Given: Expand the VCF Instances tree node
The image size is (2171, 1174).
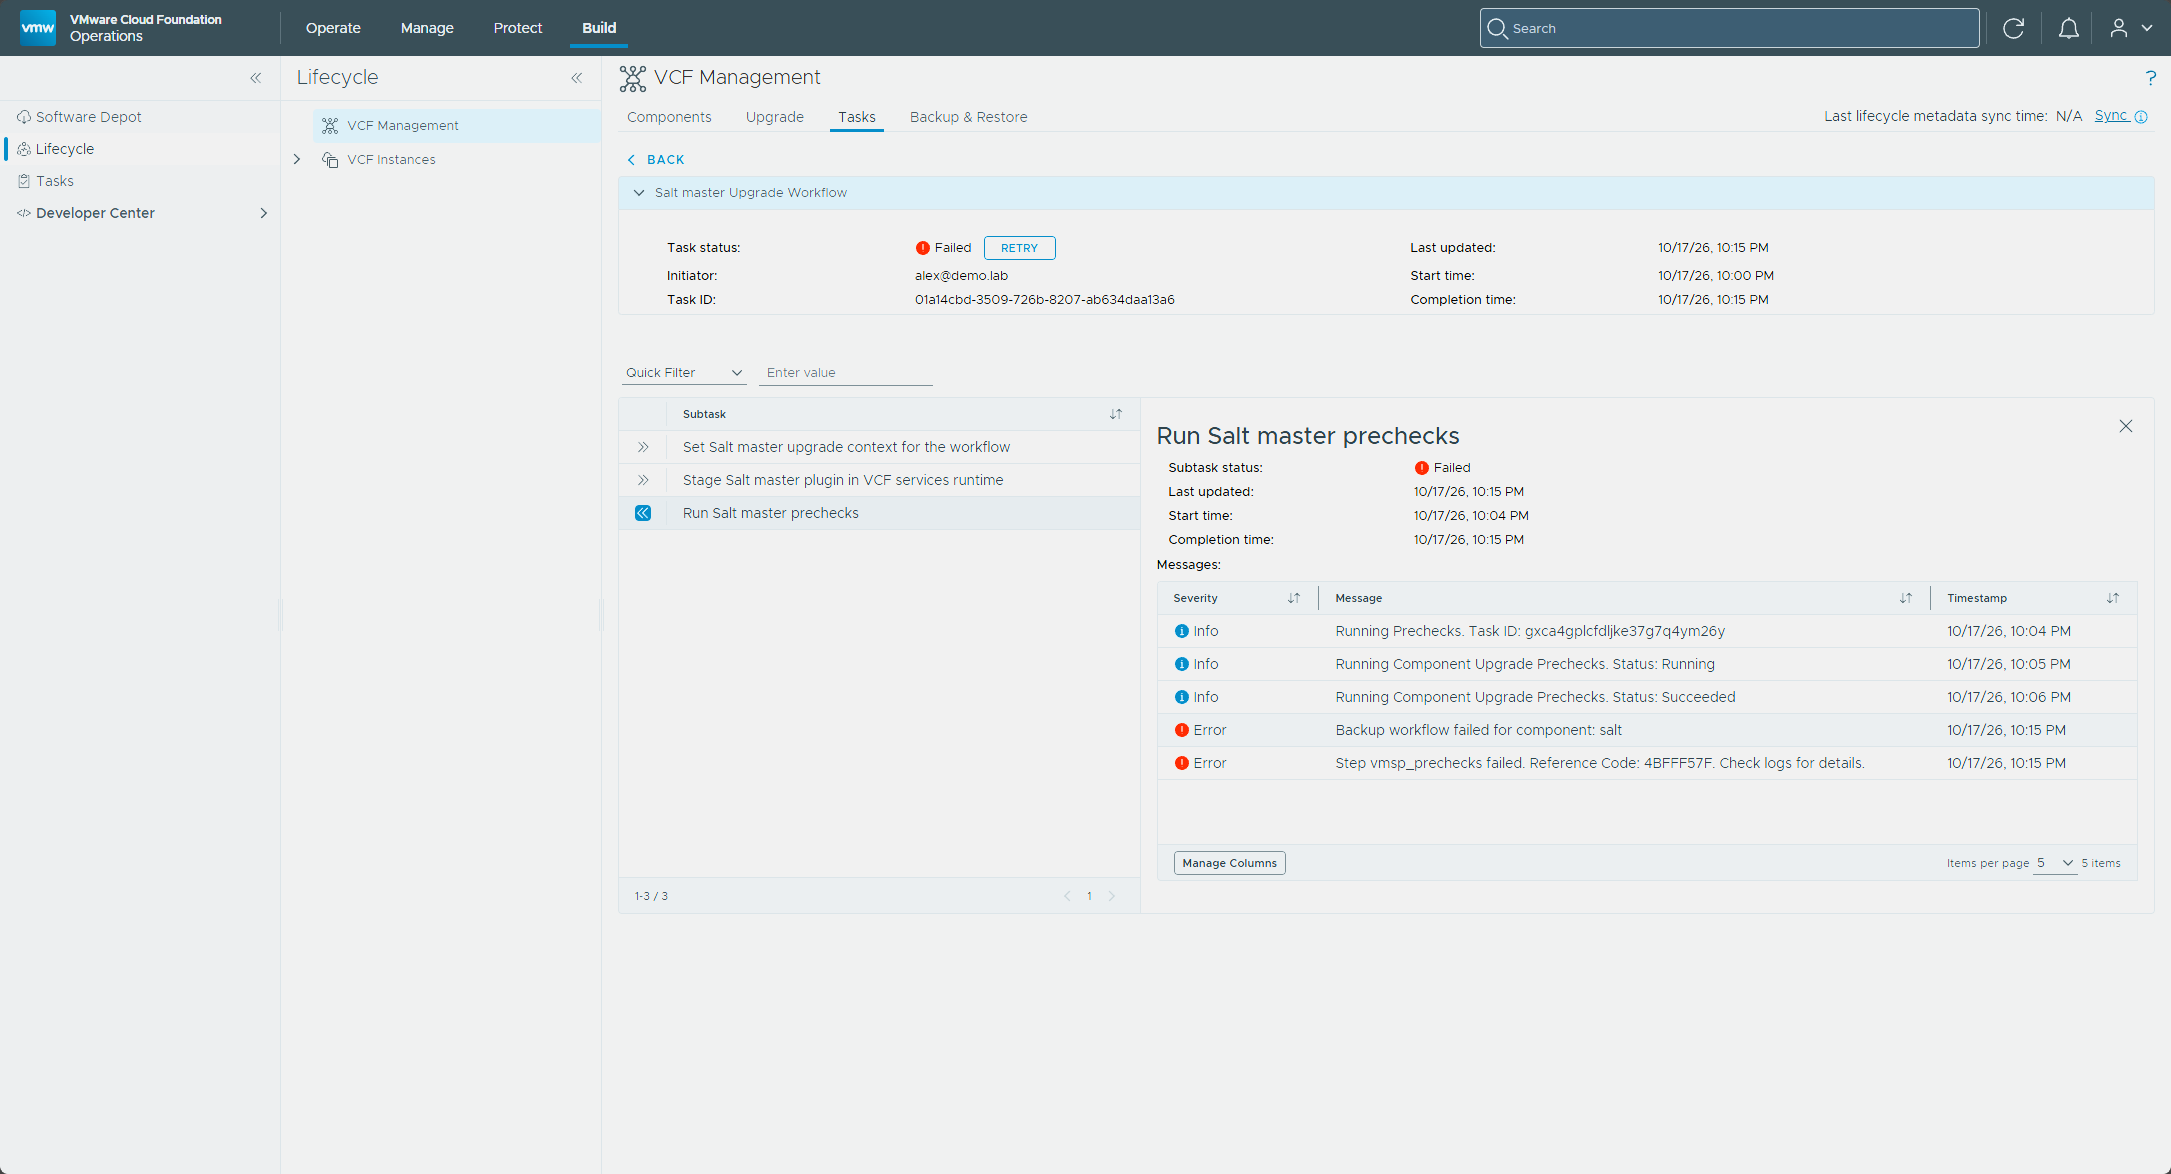Looking at the screenshot, I should click(297, 160).
